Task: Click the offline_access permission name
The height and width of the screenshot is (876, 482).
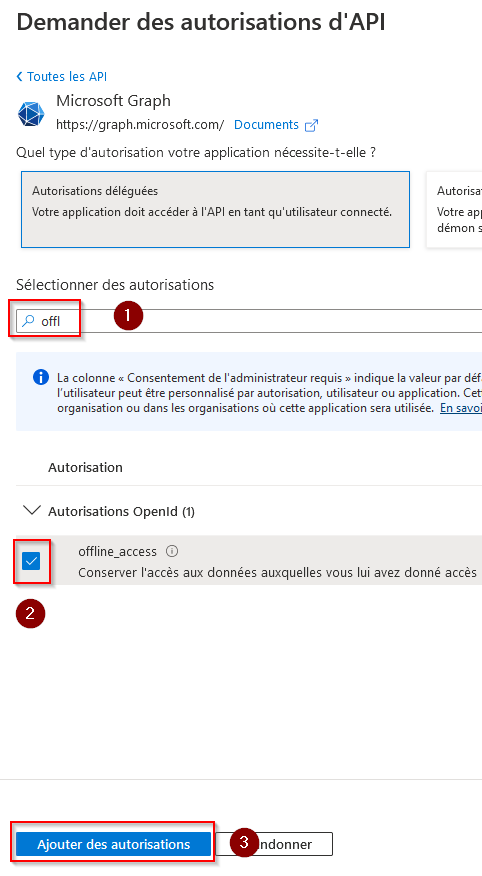Action: pos(117,551)
